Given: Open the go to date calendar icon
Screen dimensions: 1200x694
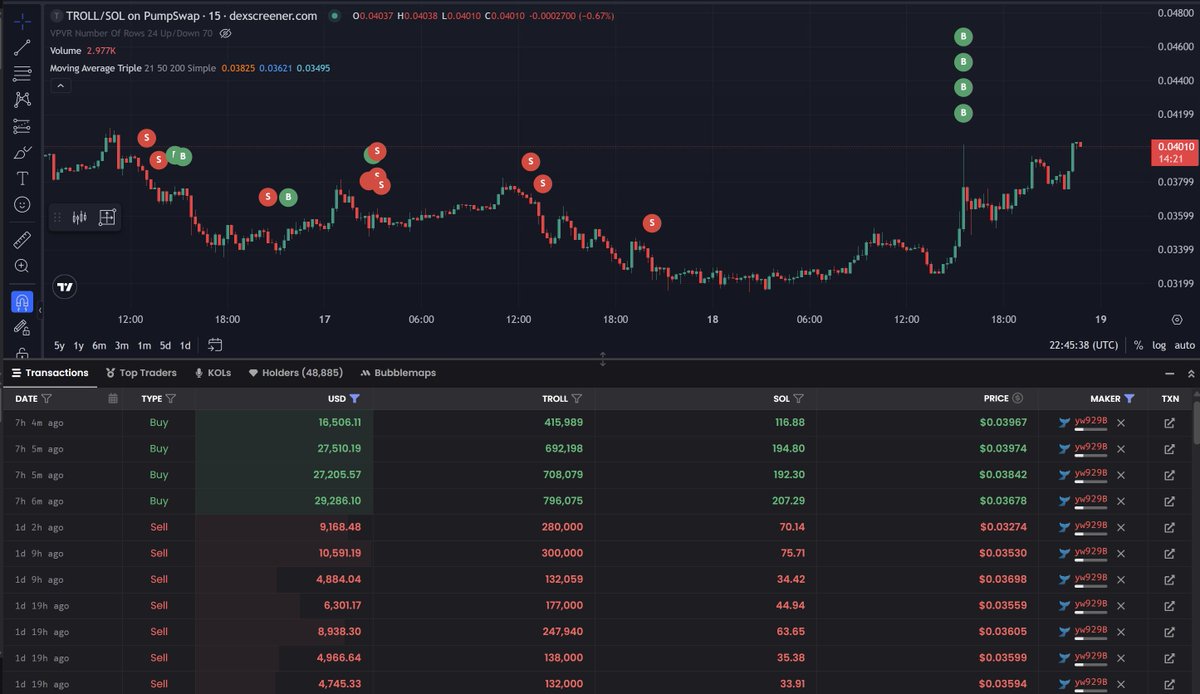Looking at the screenshot, I should click(x=215, y=345).
